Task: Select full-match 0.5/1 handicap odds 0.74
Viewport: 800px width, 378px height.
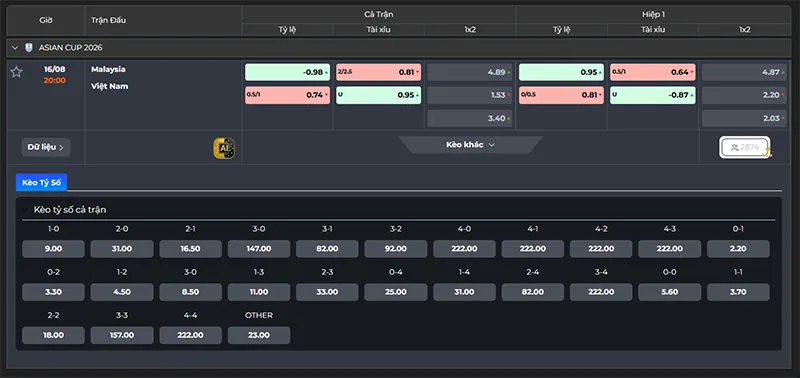Action: [x=287, y=95]
